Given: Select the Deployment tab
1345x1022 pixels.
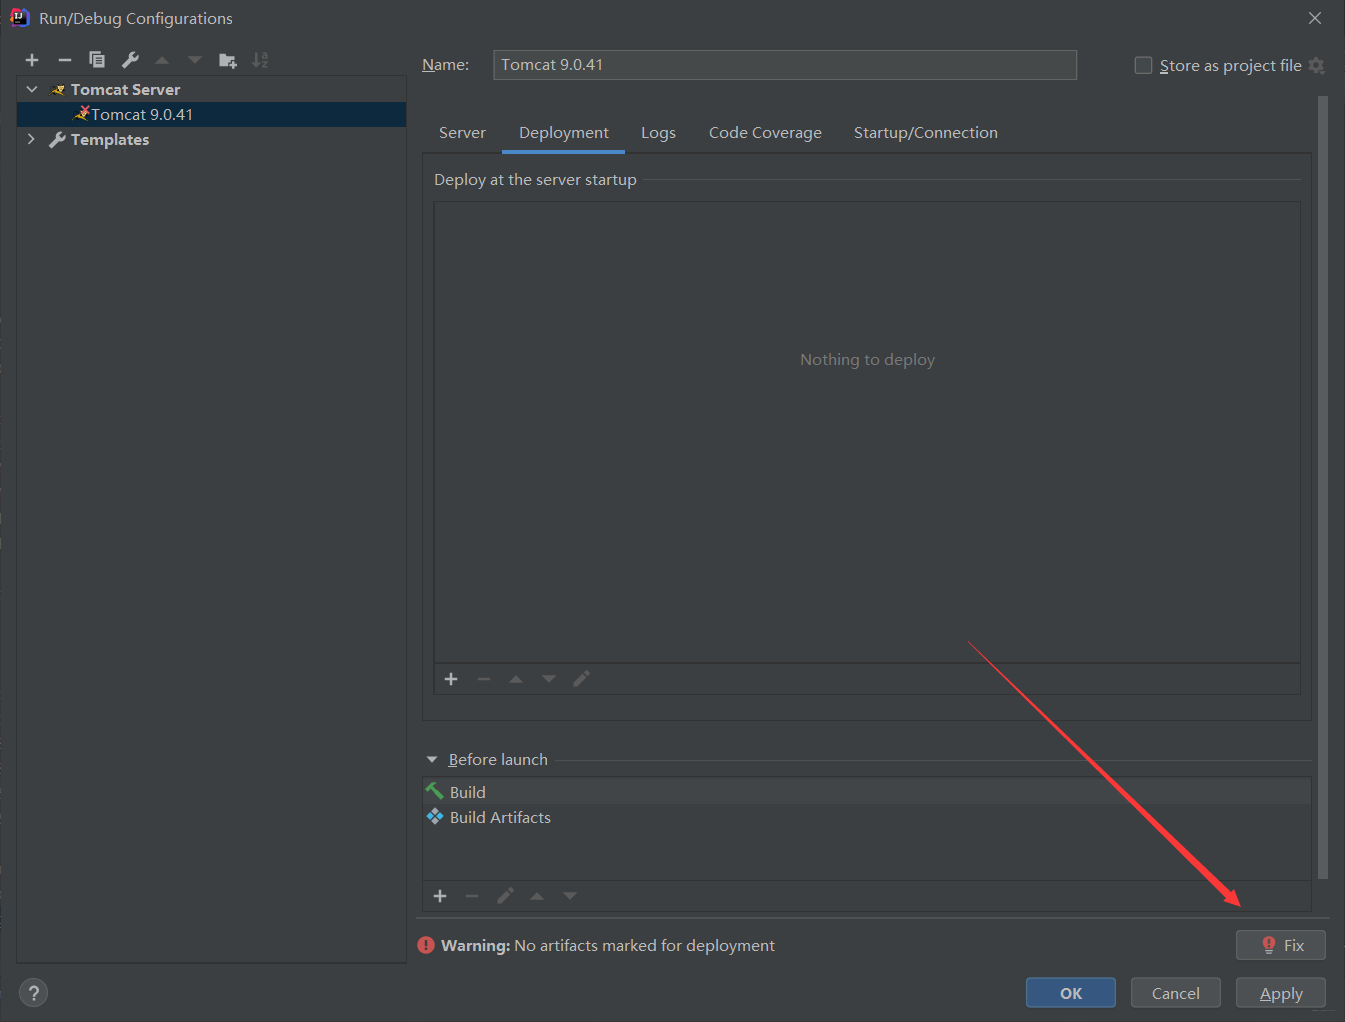Looking at the screenshot, I should (564, 133).
